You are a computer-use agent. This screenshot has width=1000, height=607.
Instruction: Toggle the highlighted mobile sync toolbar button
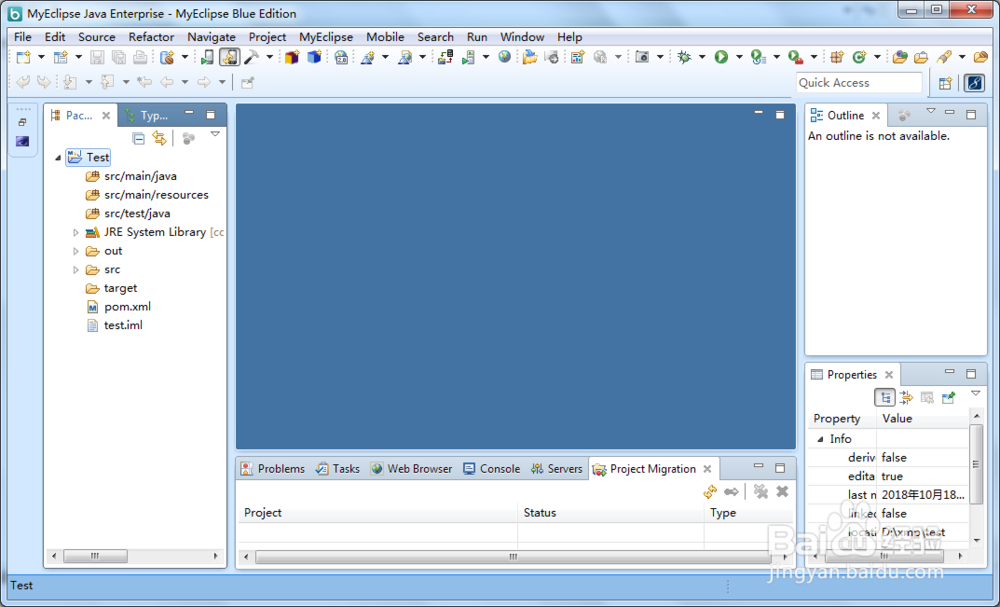pos(229,57)
